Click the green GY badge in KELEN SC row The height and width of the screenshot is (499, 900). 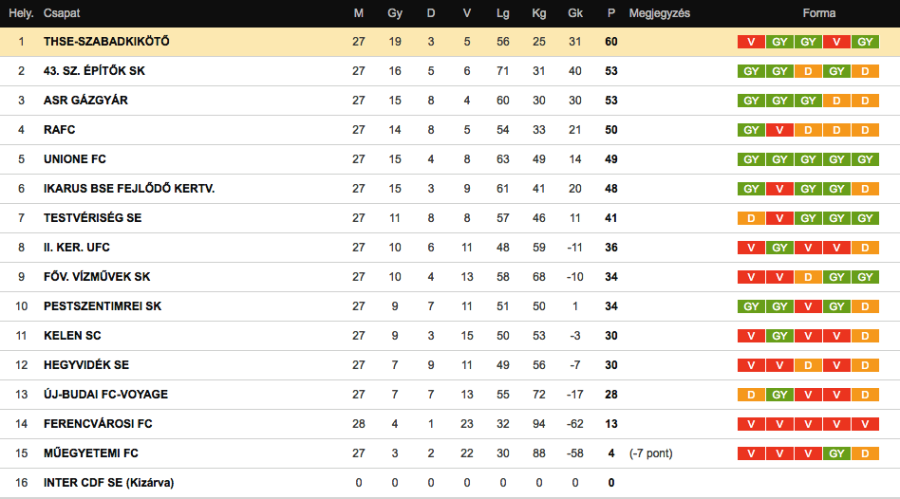pos(779,336)
